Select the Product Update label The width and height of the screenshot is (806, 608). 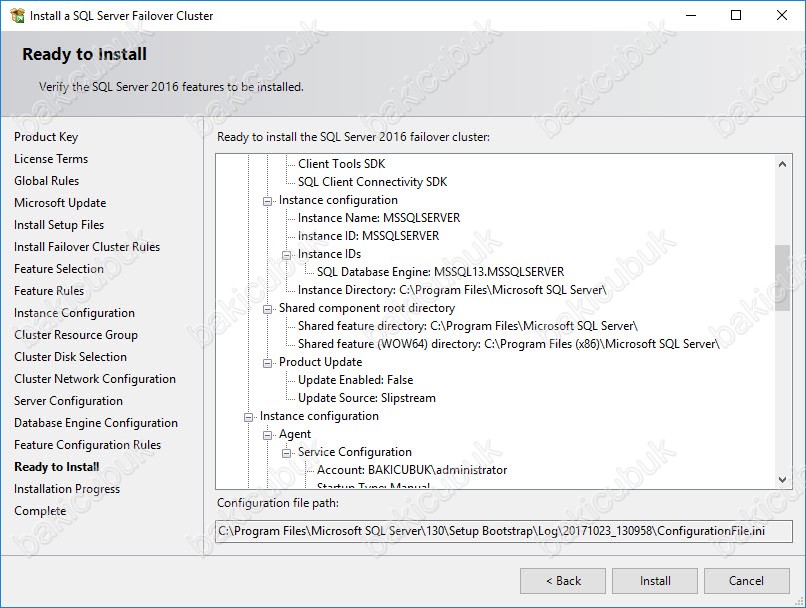320,362
